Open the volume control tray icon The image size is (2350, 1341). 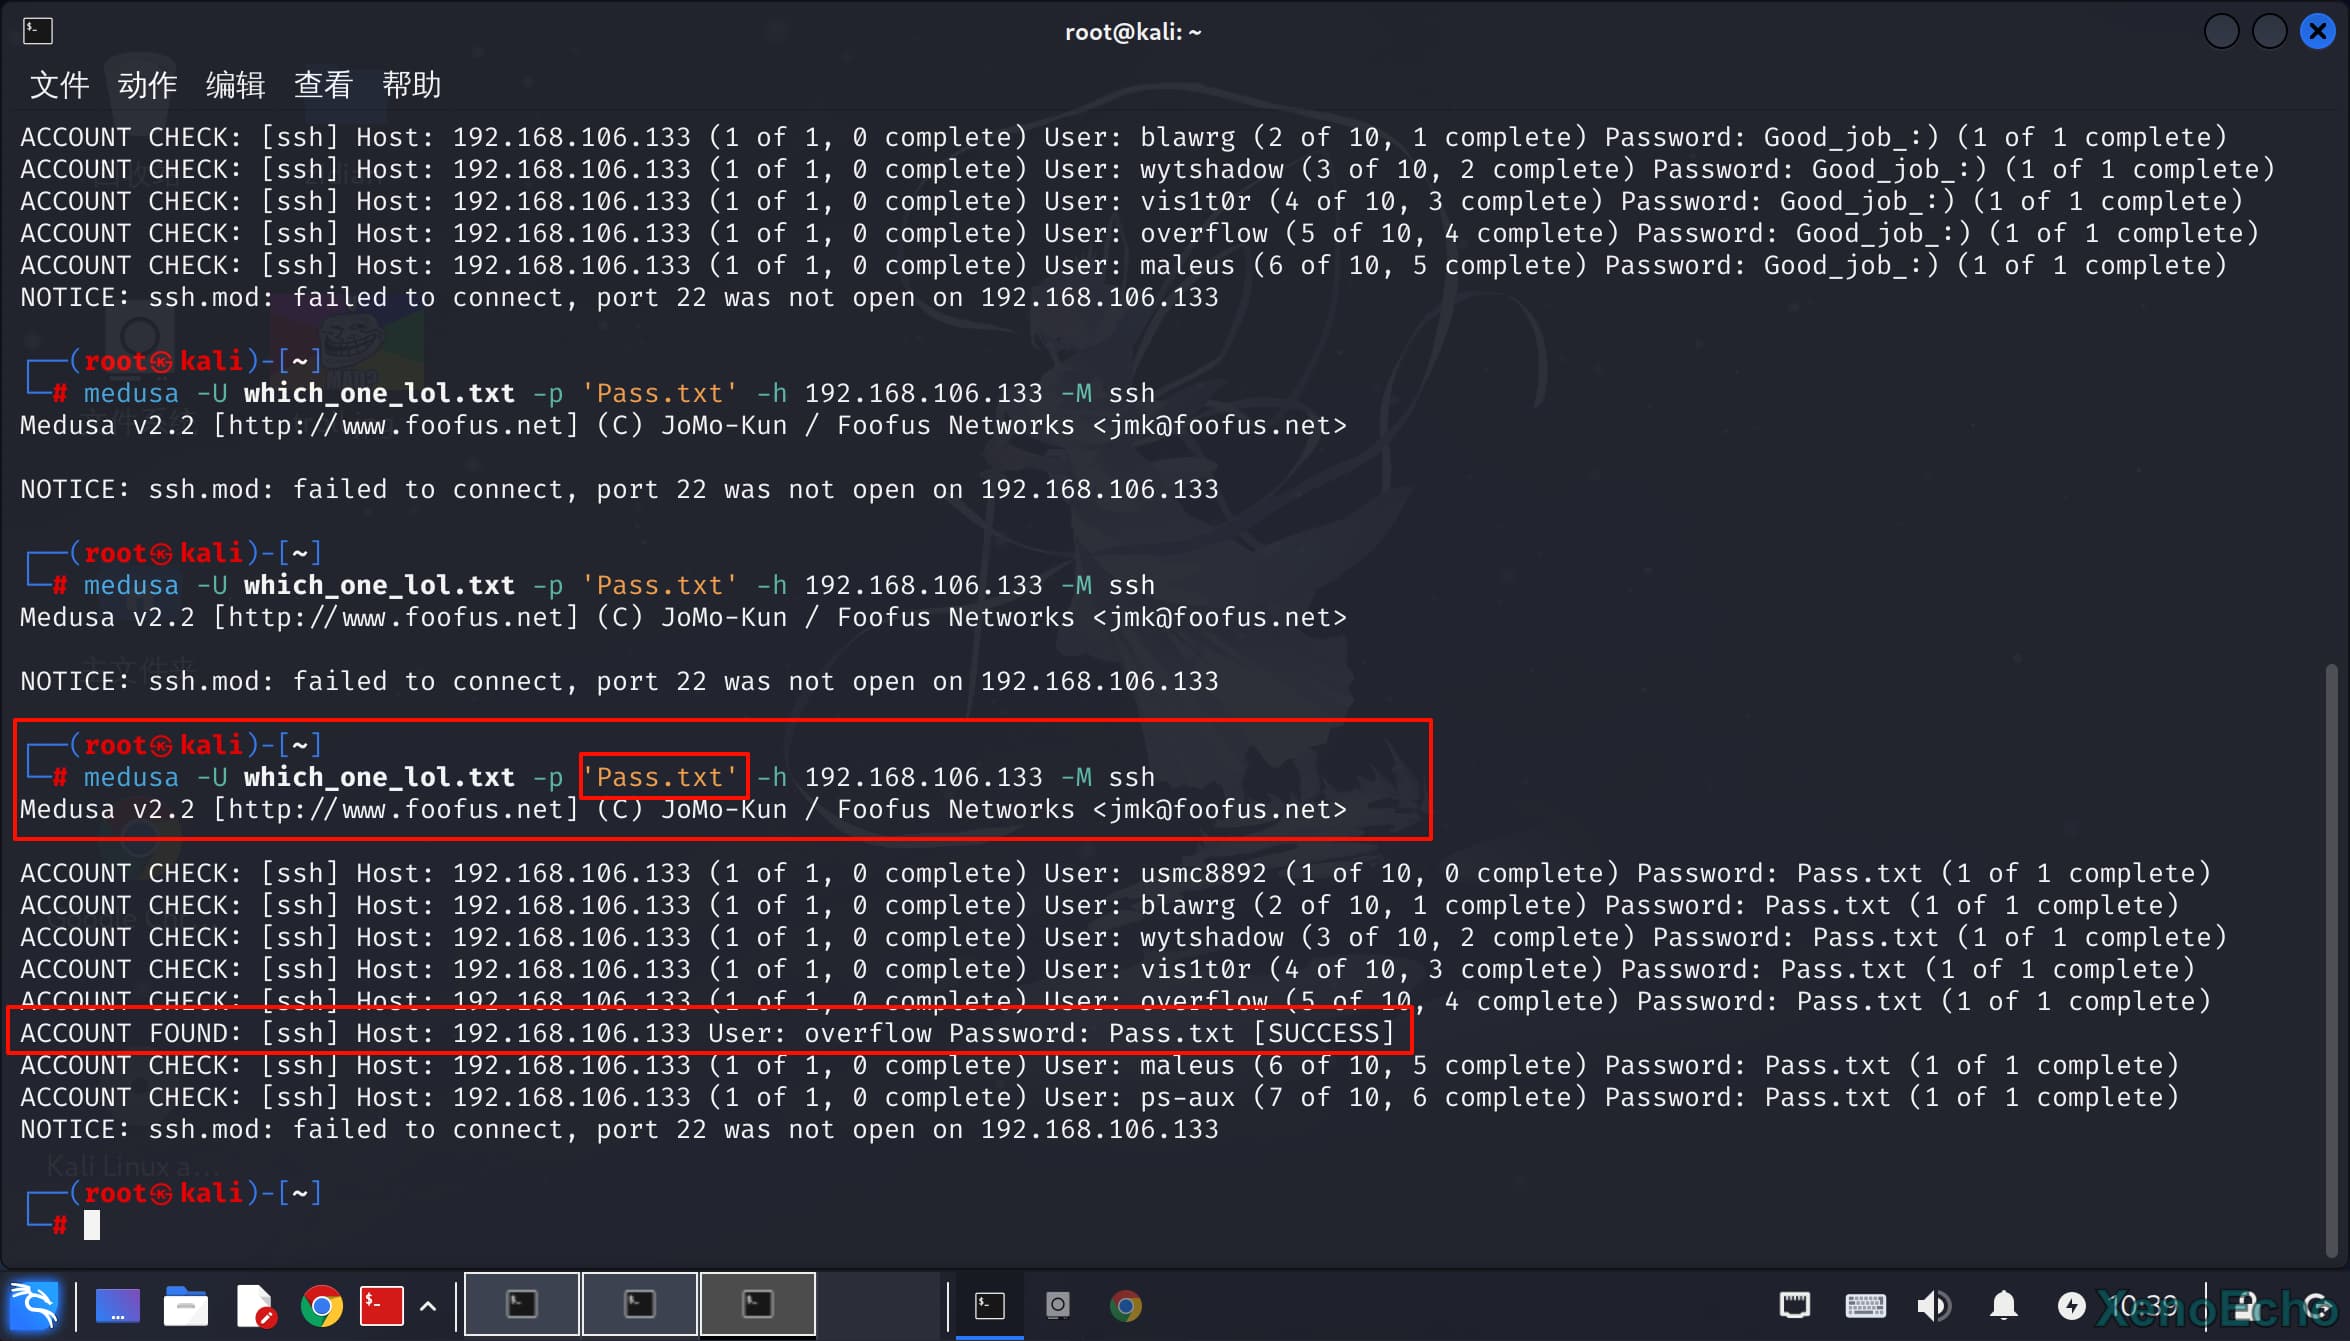pos(1933,1305)
